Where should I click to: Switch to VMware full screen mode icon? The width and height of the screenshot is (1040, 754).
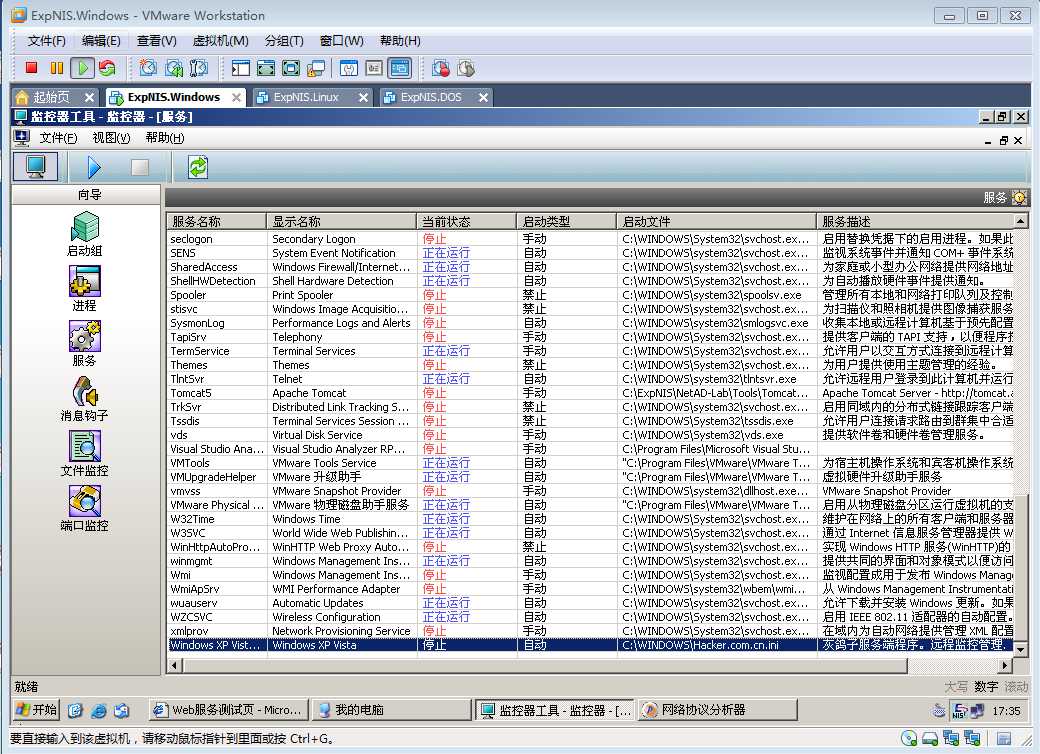coord(265,68)
